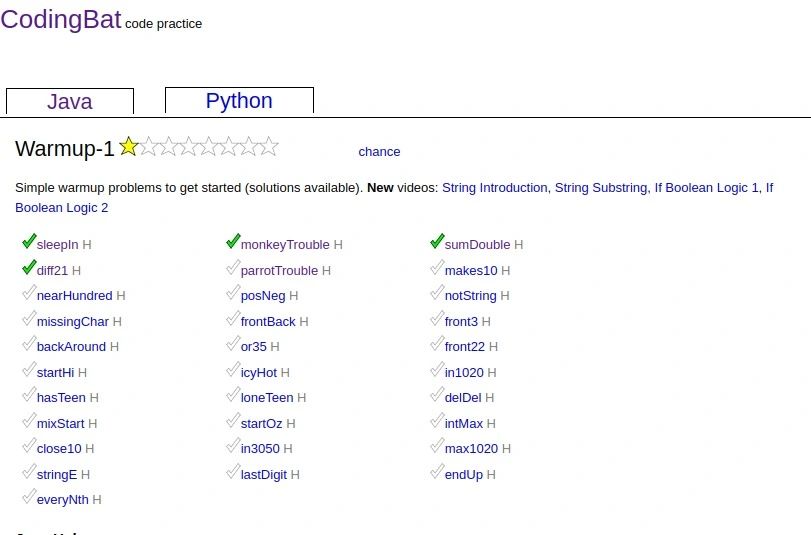Switch to the Python tab
Screen dimensions: 811x535
[239, 101]
